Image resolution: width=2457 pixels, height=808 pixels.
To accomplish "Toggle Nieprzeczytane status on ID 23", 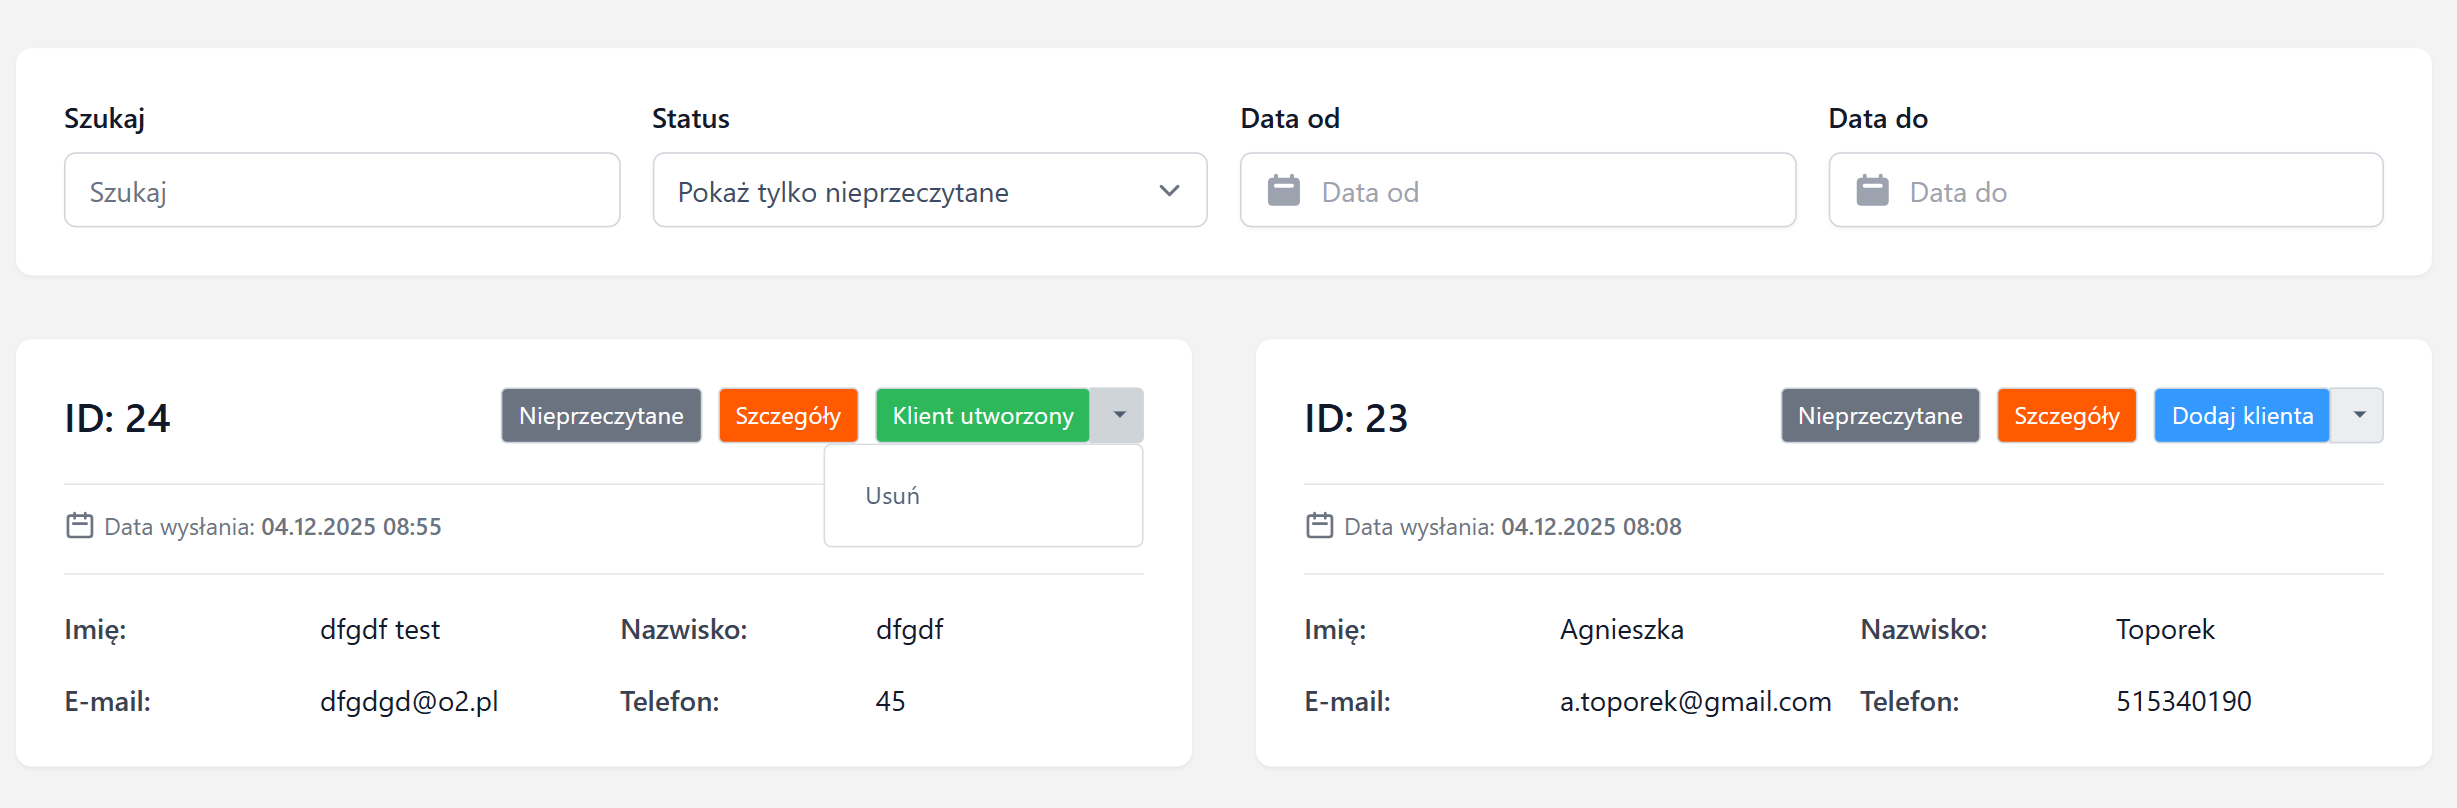I will pos(1880,416).
